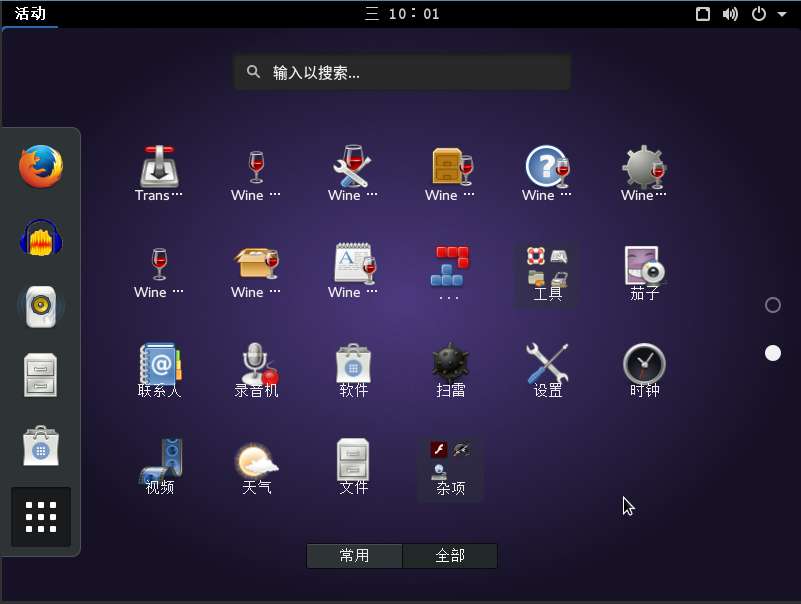Open Wine app with plain glass in second row
The height and width of the screenshot is (604, 801).
click(x=159, y=272)
